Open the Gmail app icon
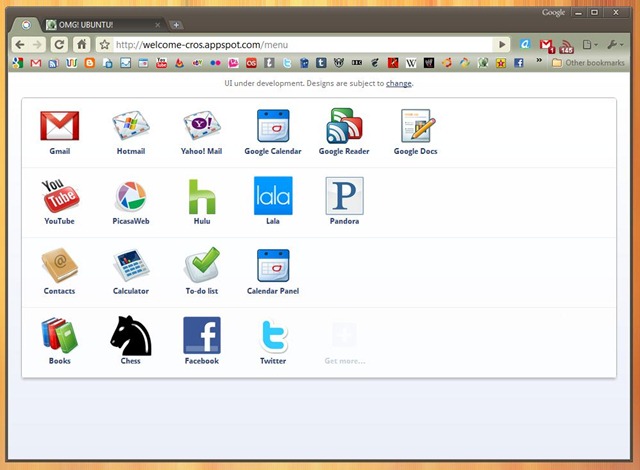This screenshot has height=470, width=640. point(60,126)
